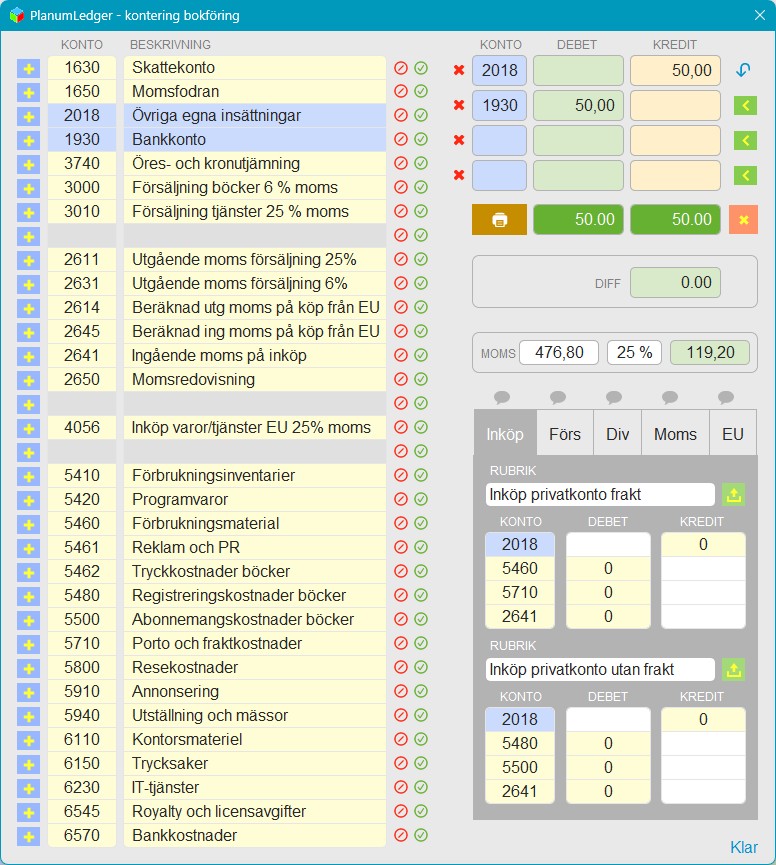Click the printer icon button
776x865 pixels.
[x=499, y=220]
